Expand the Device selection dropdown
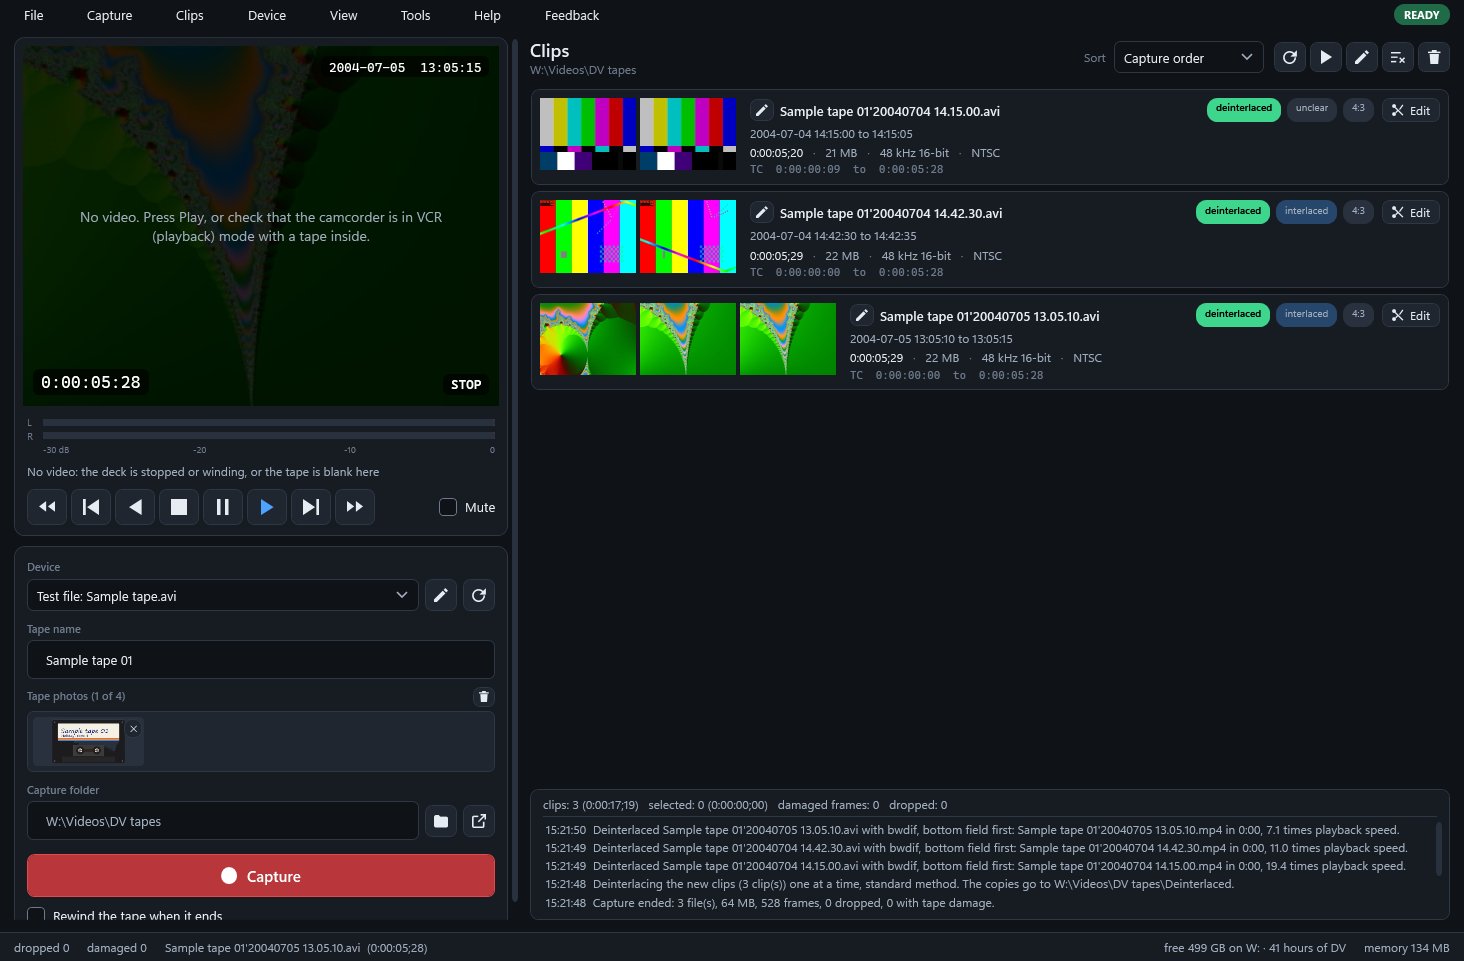1464x961 pixels. [223, 595]
